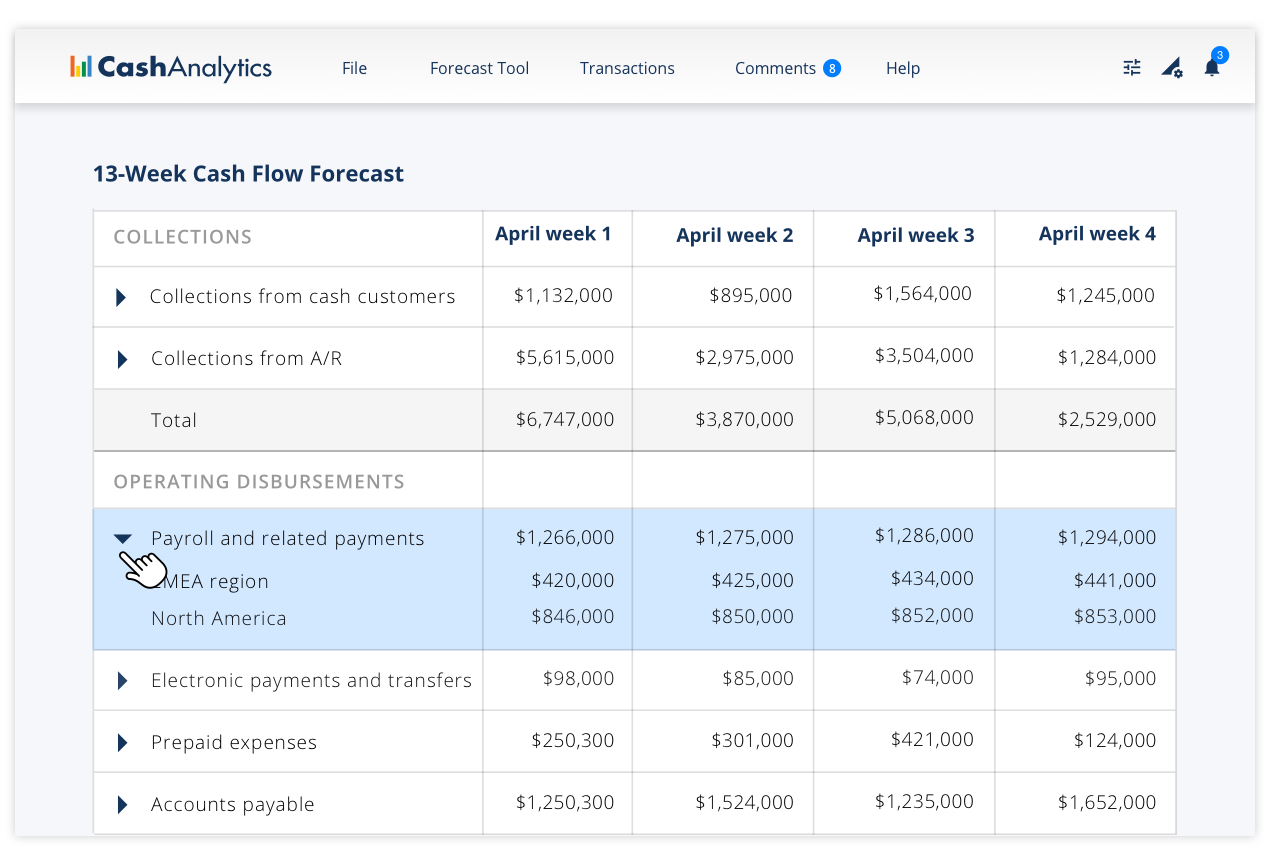Click the $250,300 cell
This screenshot has height=868, width=1270.
[x=573, y=741]
